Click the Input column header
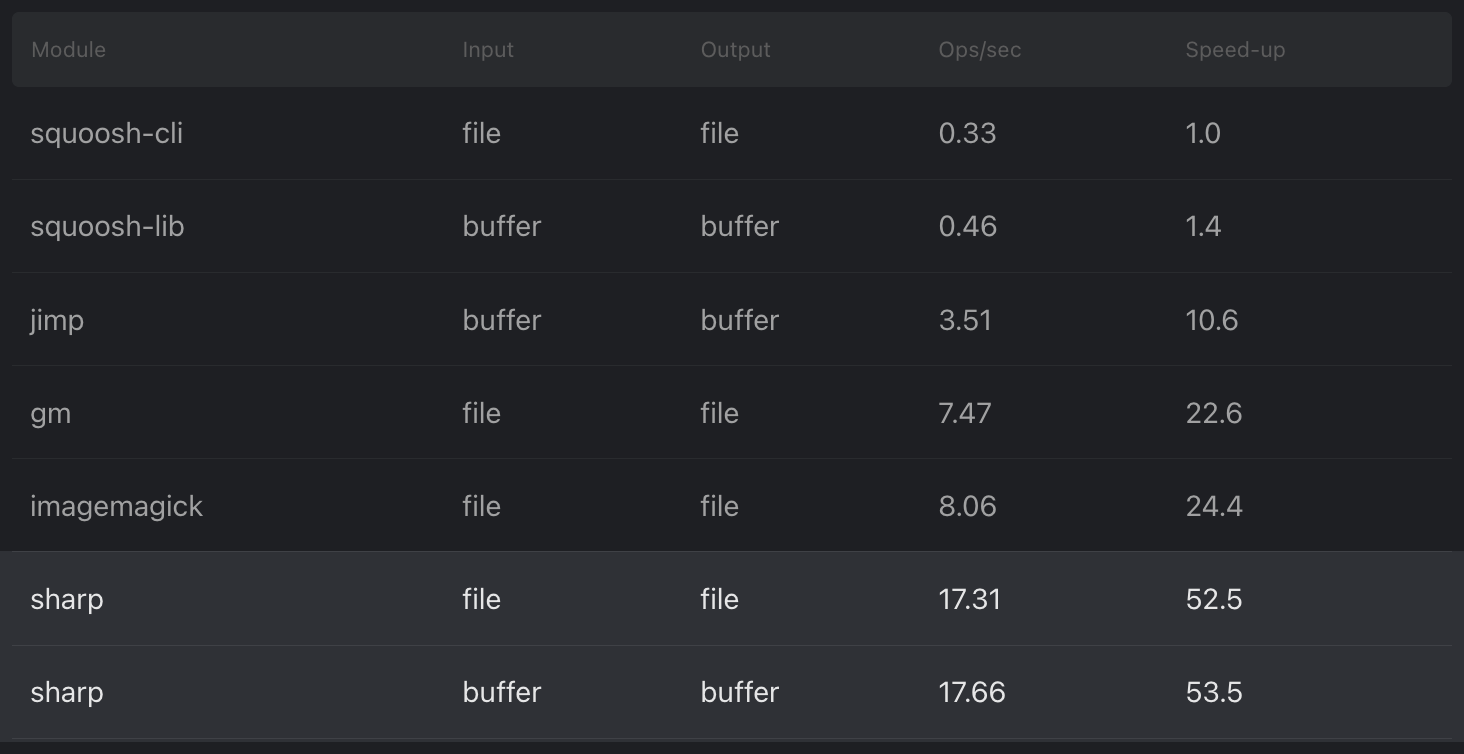Viewport: 1464px width, 754px height. point(488,50)
